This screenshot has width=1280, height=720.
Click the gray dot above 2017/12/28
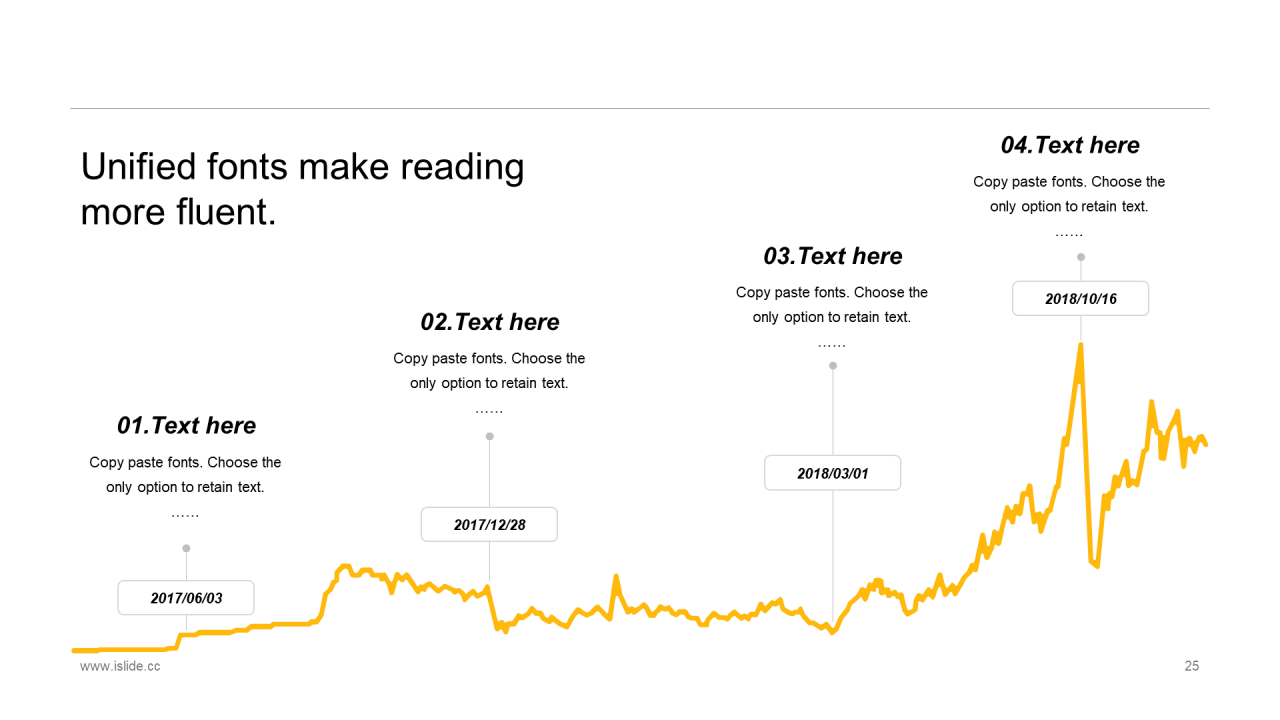point(489,436)
